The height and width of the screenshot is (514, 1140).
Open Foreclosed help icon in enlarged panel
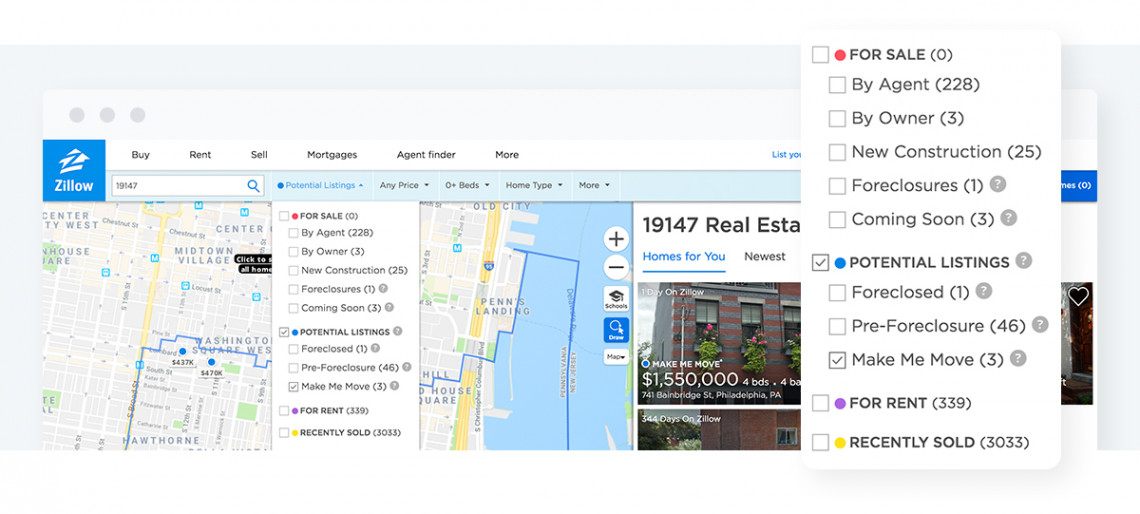click(984, 291)
